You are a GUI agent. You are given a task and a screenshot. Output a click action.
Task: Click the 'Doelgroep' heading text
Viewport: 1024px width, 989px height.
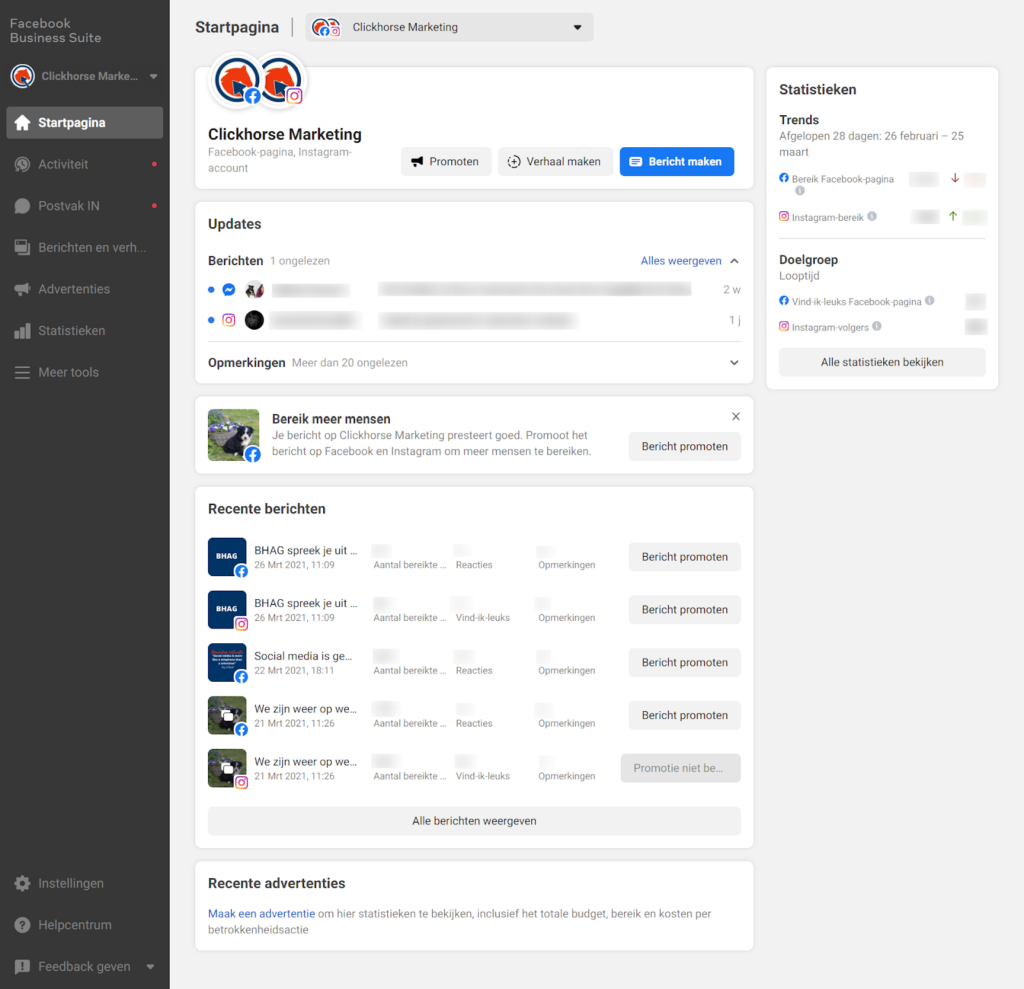click(808, 260)
